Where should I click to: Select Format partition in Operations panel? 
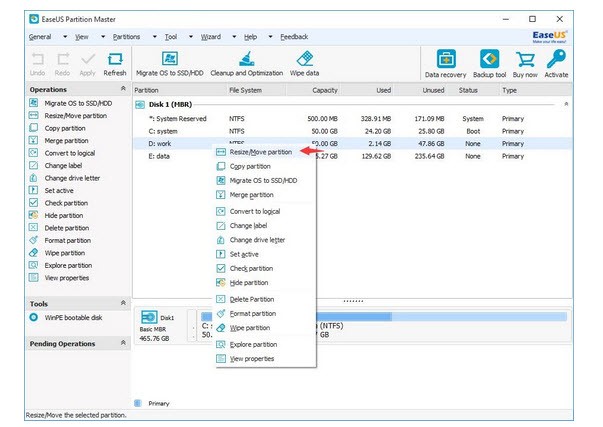pos(60,240)
